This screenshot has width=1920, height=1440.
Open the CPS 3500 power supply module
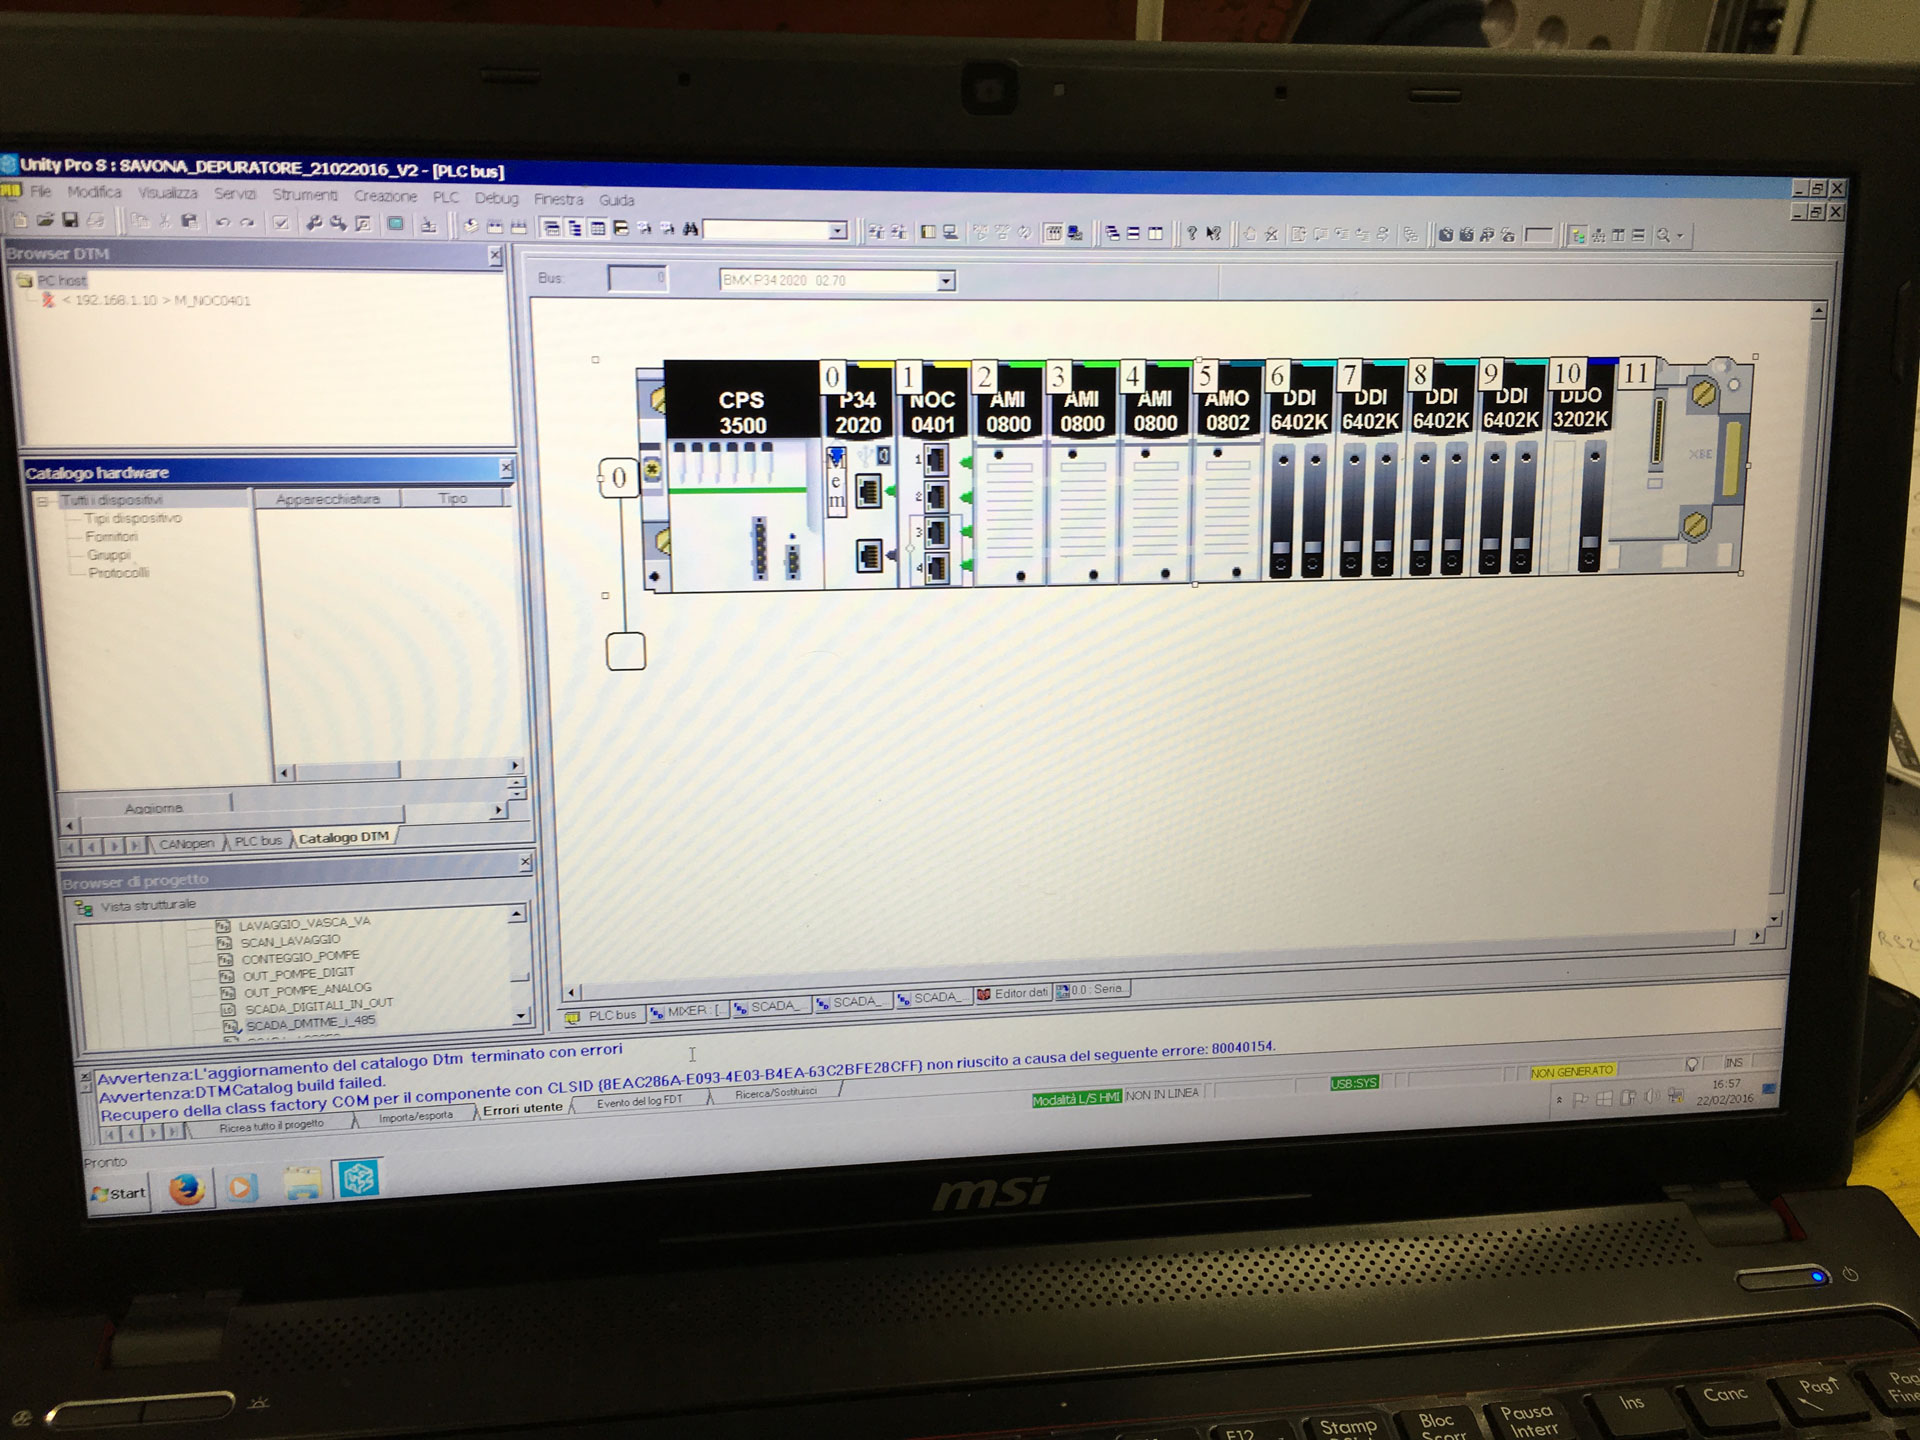click(742, 475)
